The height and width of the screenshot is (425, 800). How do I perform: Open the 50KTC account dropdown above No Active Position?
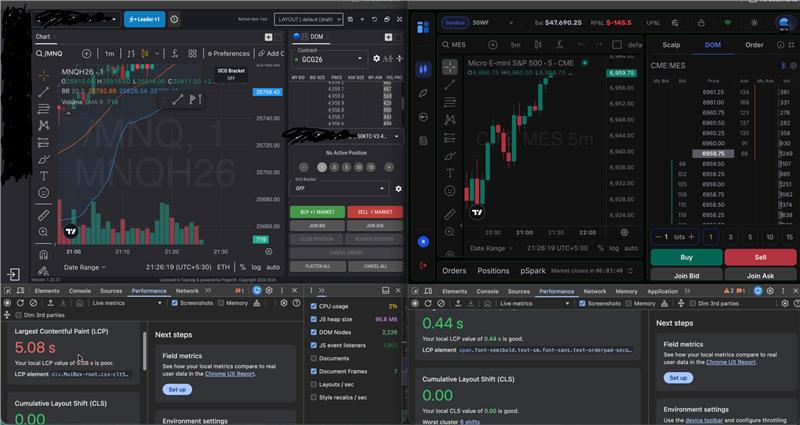tap(376, 137)
